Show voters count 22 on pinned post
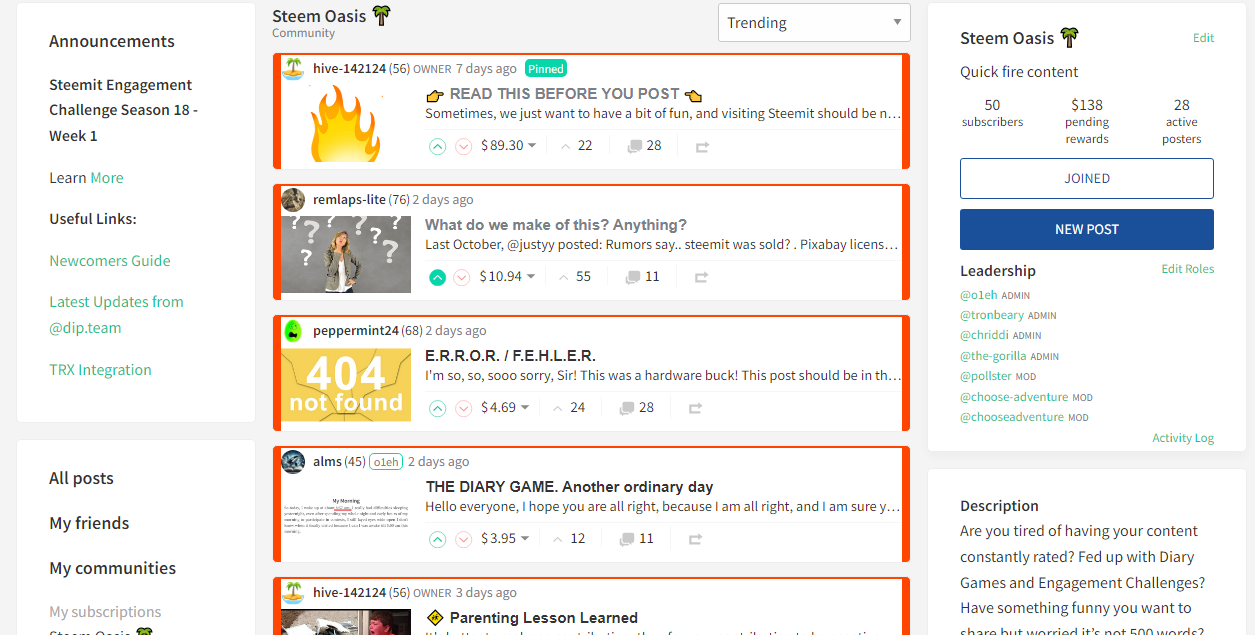The height and width of the screenshot is (635, 1255). point(577,146)
